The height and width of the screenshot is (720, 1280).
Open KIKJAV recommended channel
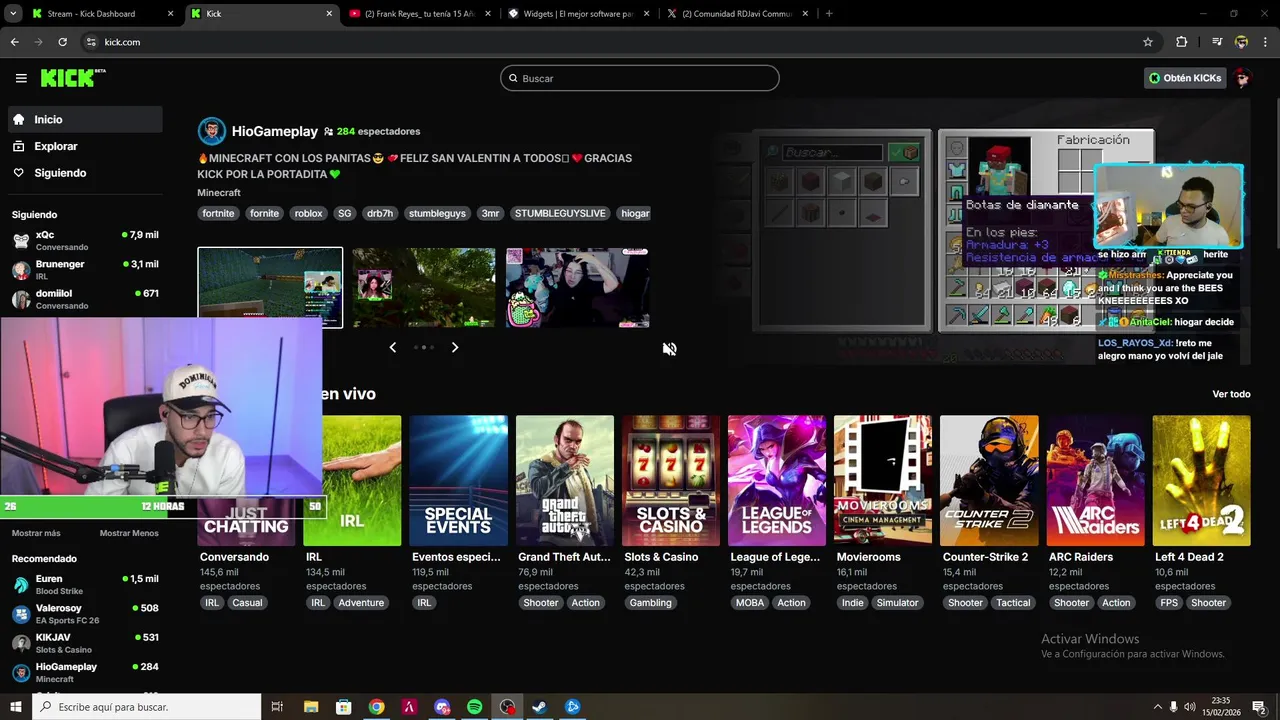coord(84,643)
